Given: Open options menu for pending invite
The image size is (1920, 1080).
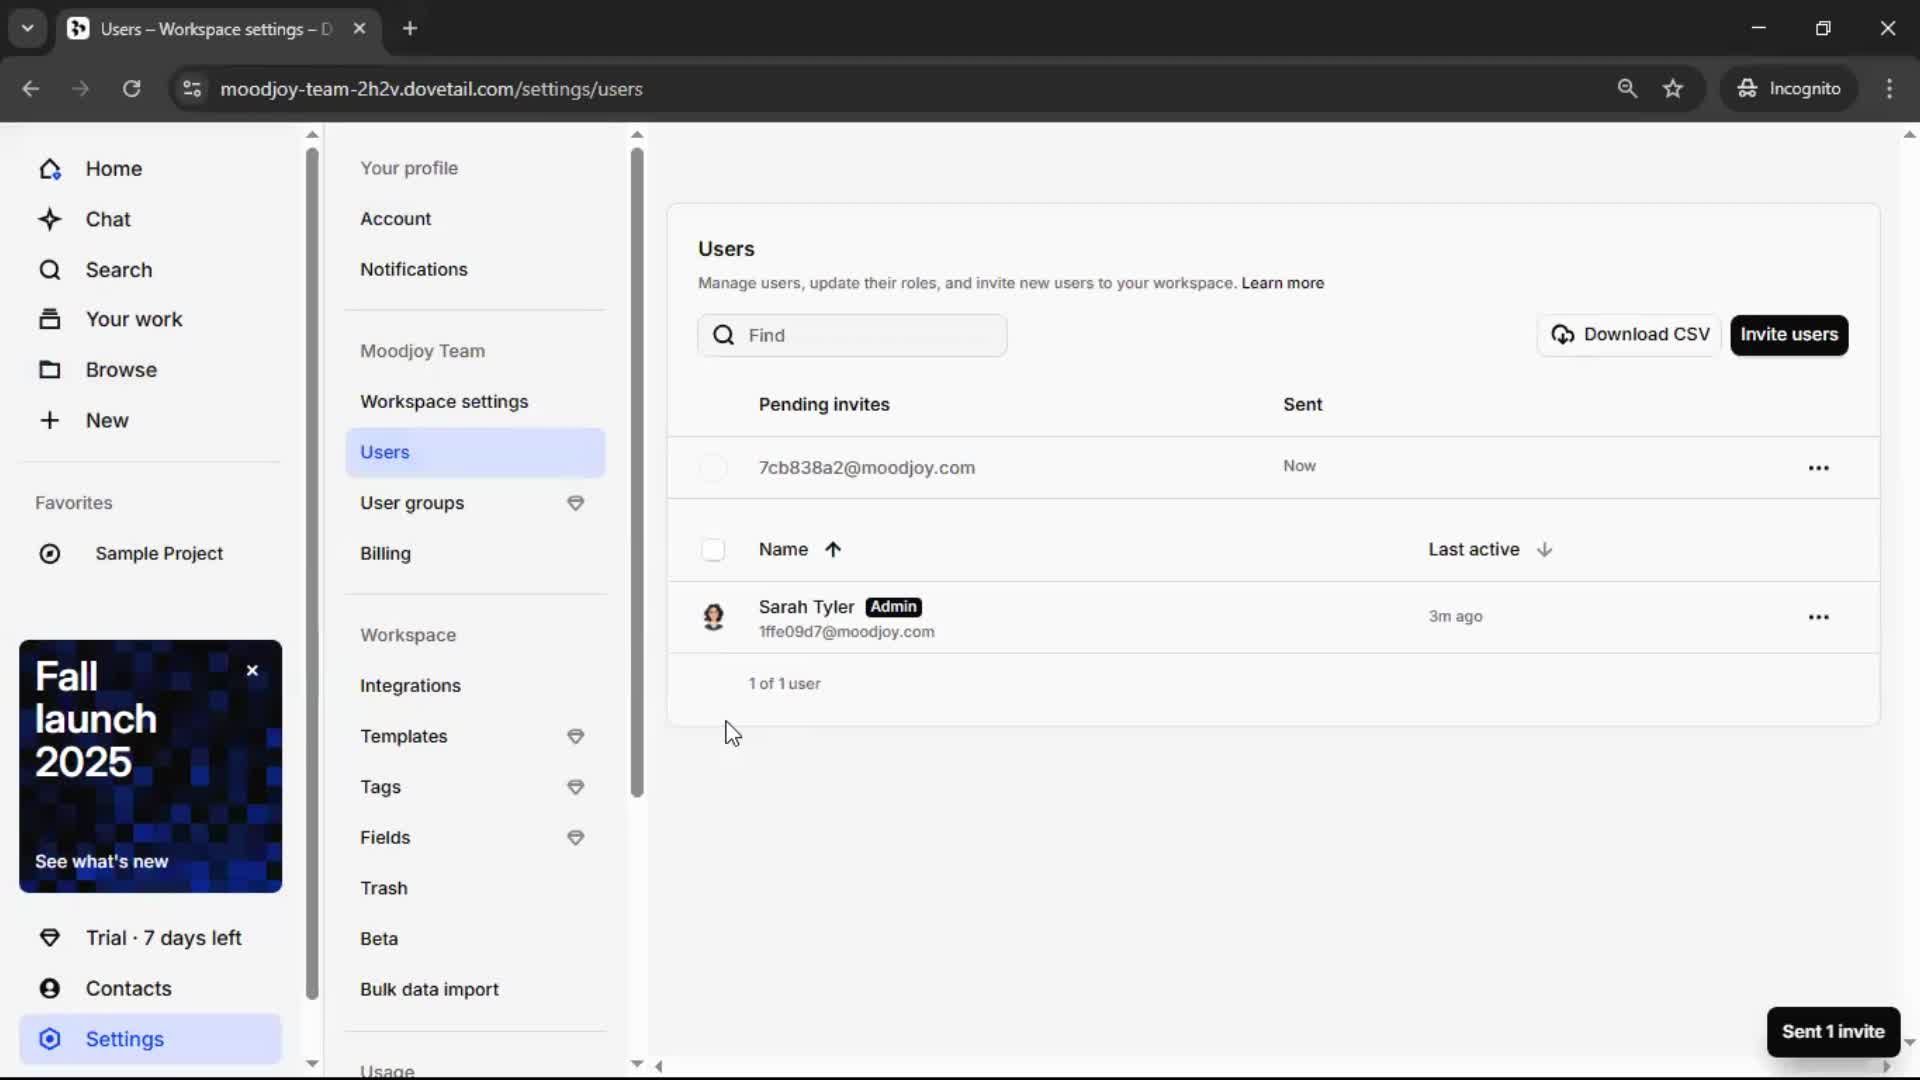Looking at the screenshot, I should 1818,468.
